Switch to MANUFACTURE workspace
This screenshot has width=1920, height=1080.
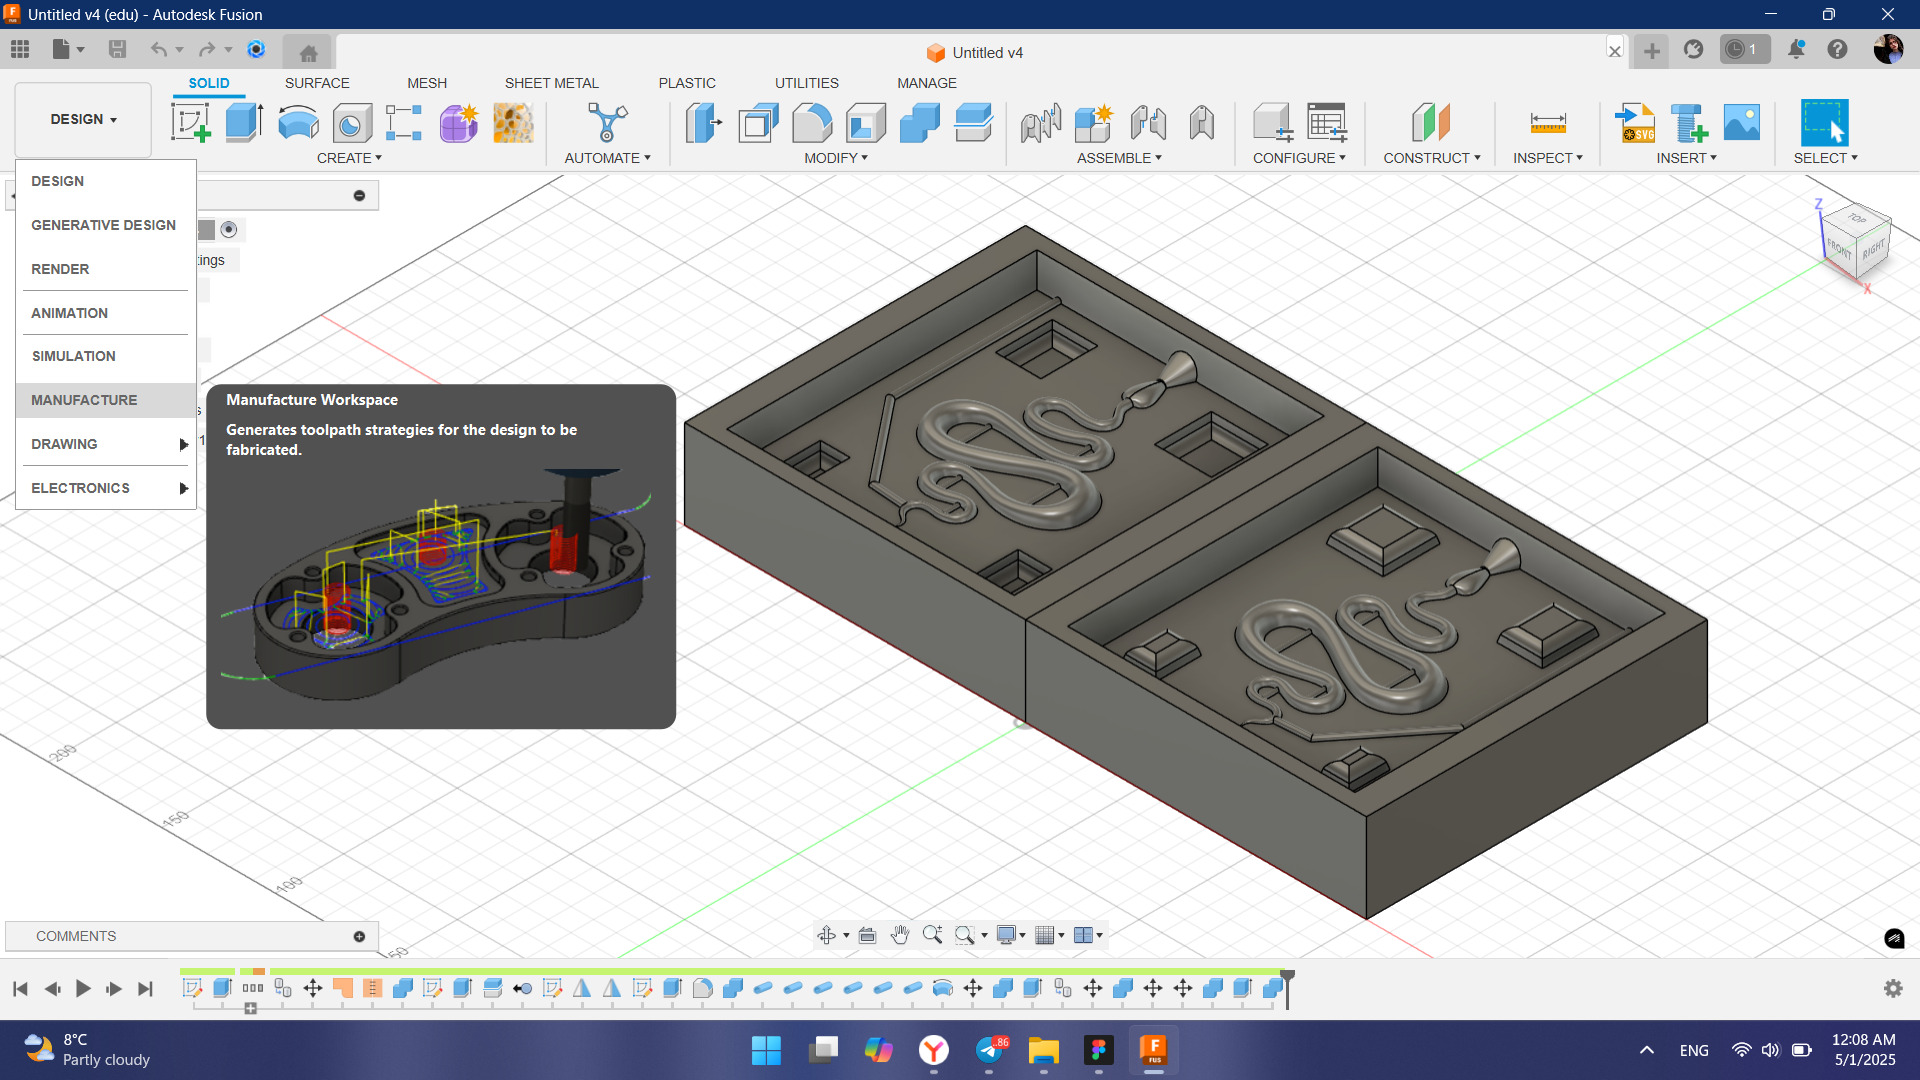pyautogui.click(x=106, y=400)
